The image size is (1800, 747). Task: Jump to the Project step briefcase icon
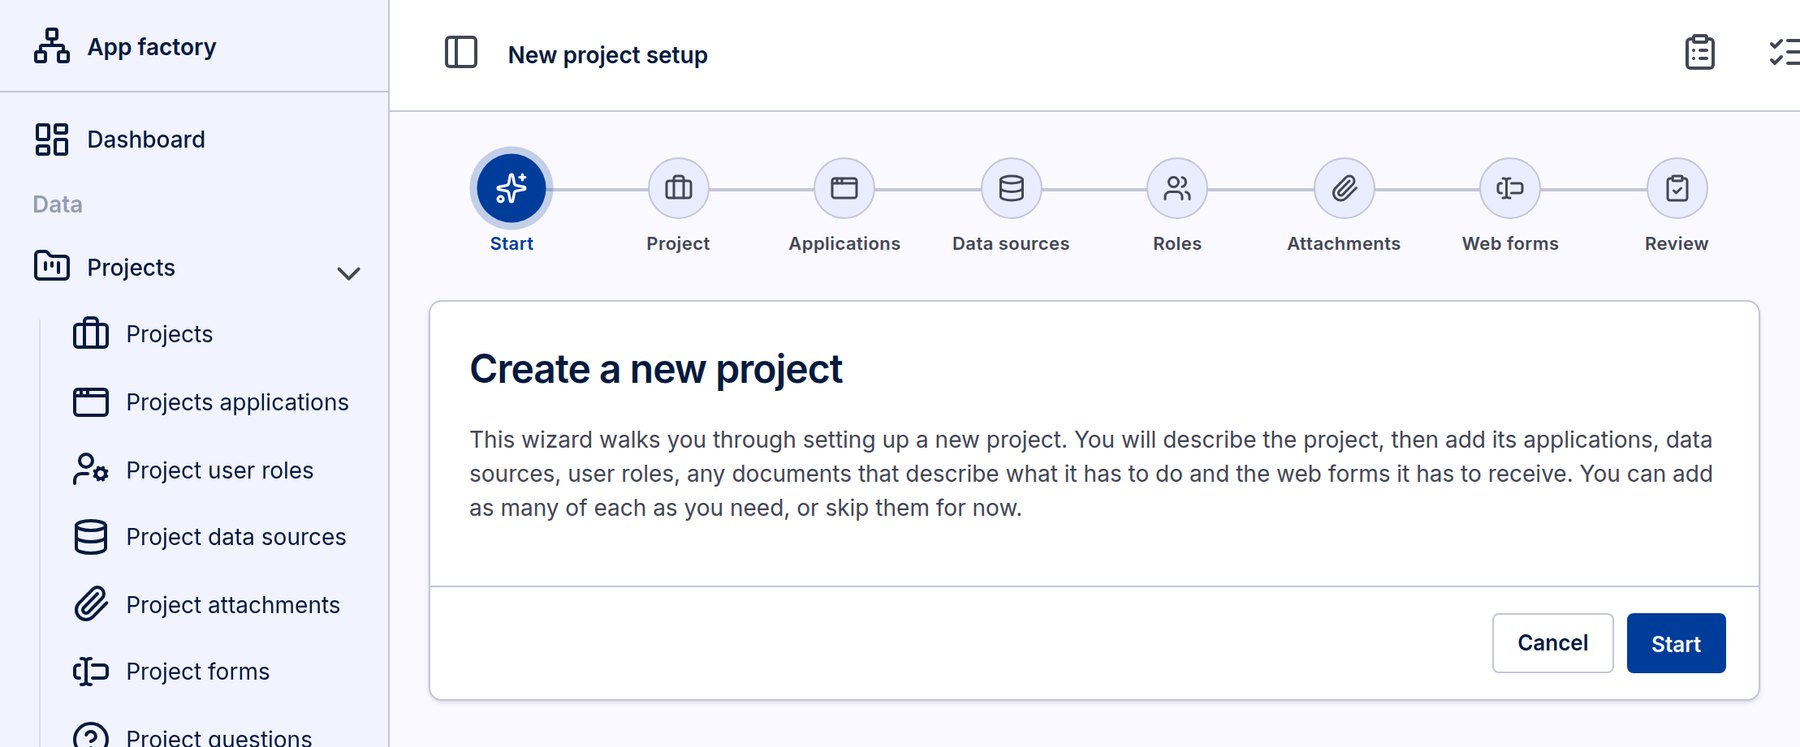click(678, 188)
